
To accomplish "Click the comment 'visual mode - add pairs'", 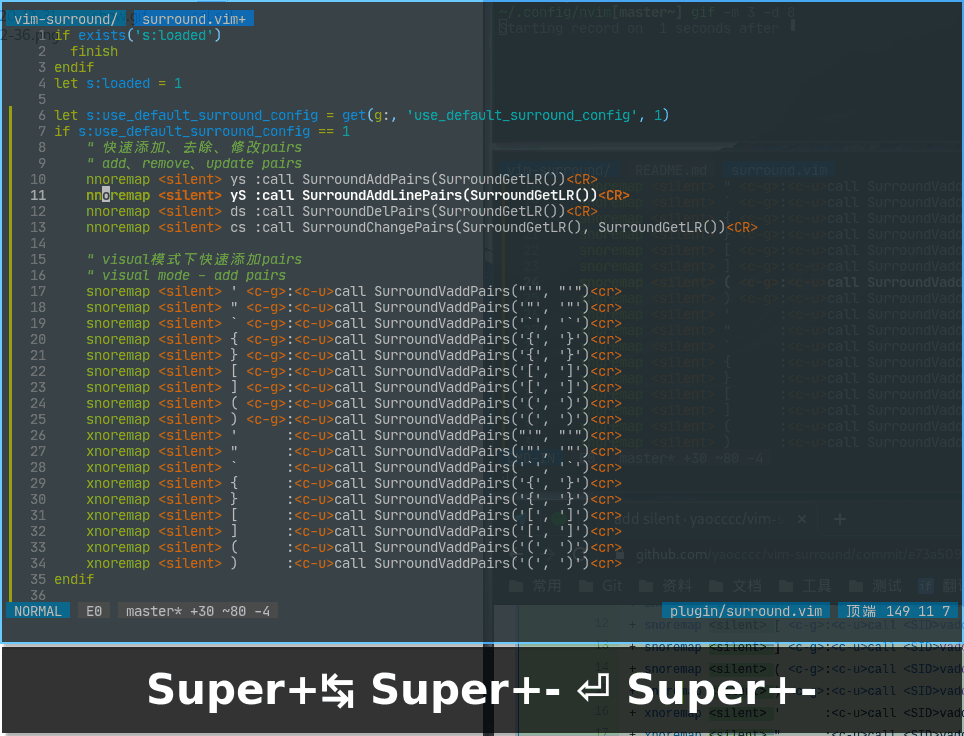I will click(x=186, y=275).
